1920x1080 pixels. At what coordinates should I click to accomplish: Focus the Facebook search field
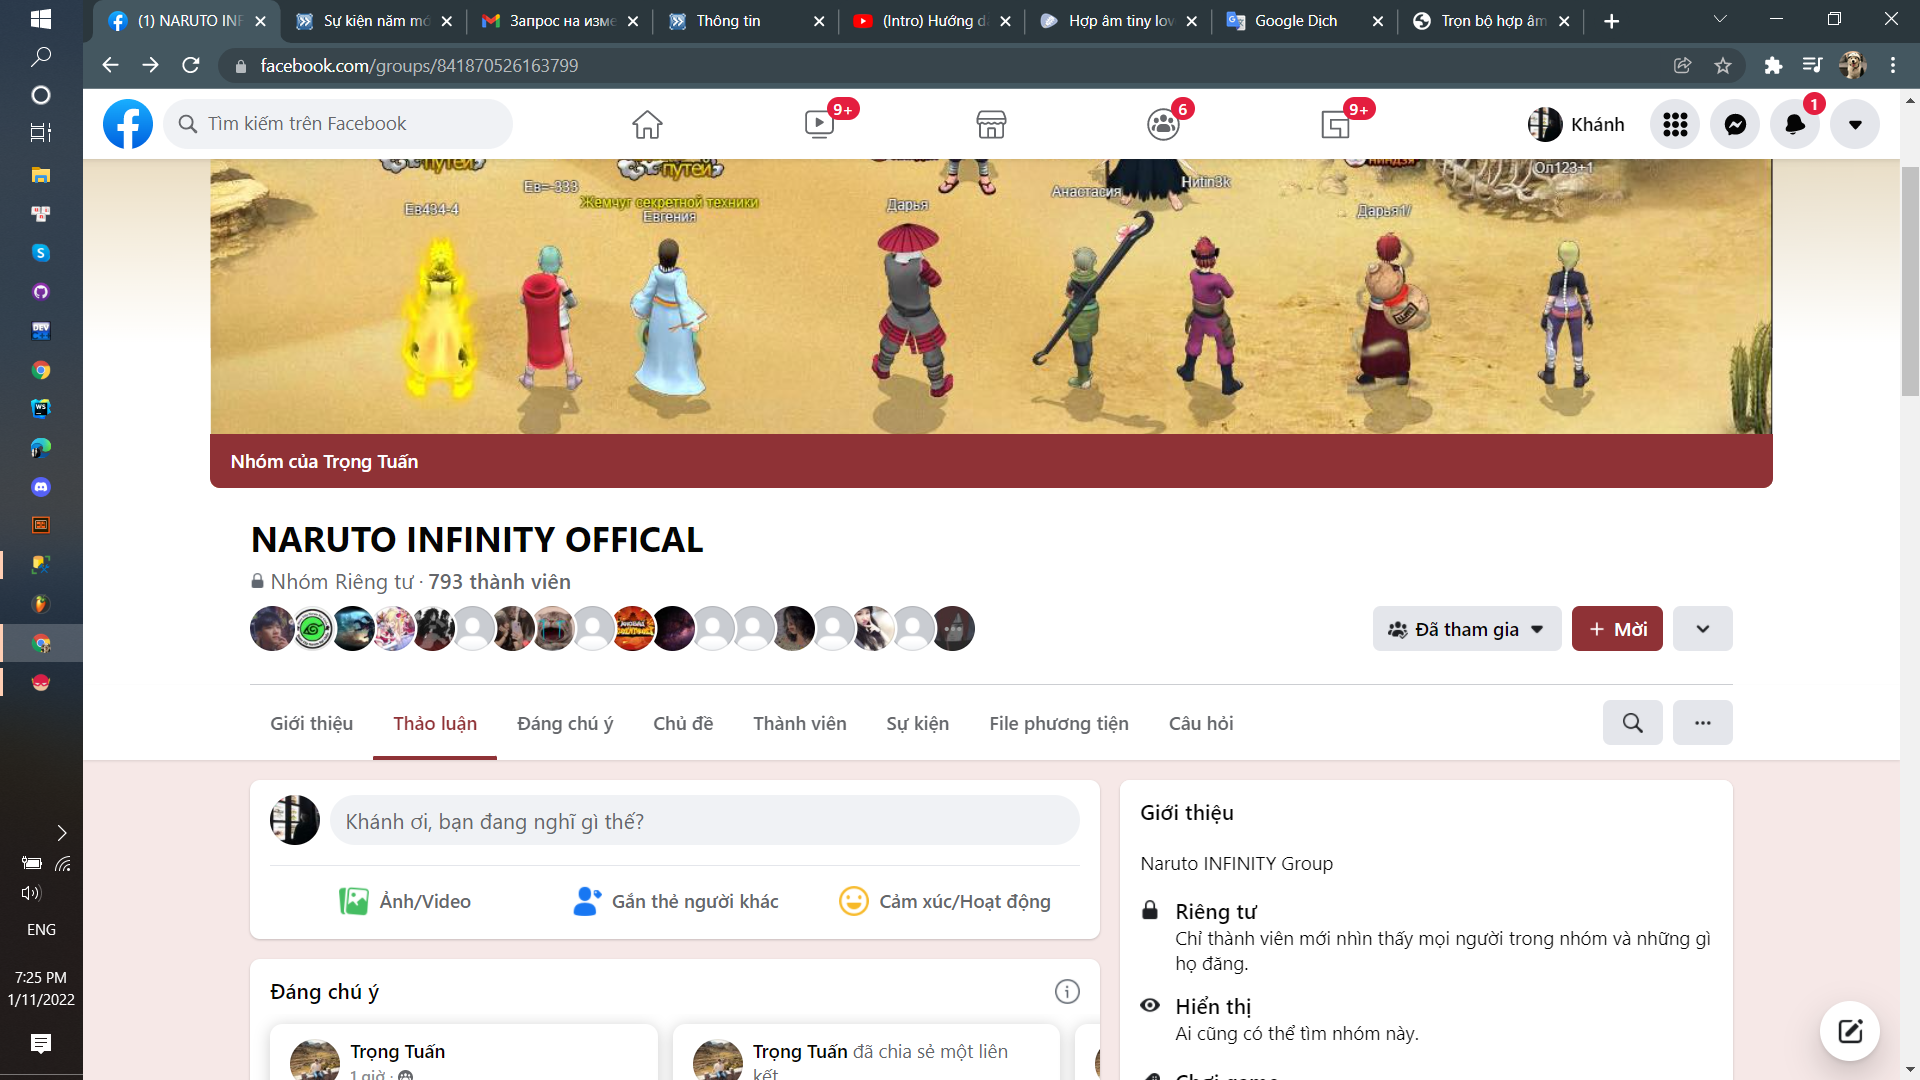(x=338, y=124)
